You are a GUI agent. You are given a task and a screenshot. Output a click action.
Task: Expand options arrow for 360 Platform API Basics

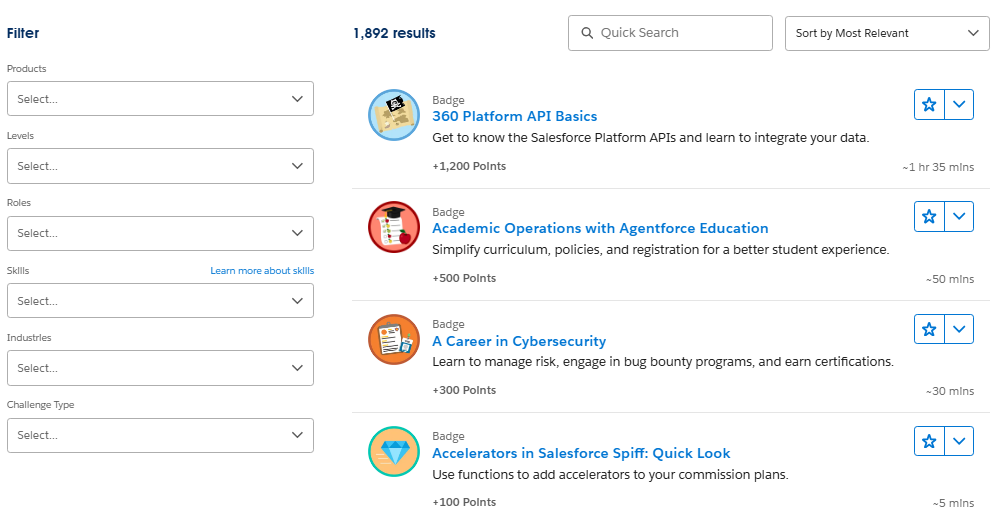click(x=959, y=105)
